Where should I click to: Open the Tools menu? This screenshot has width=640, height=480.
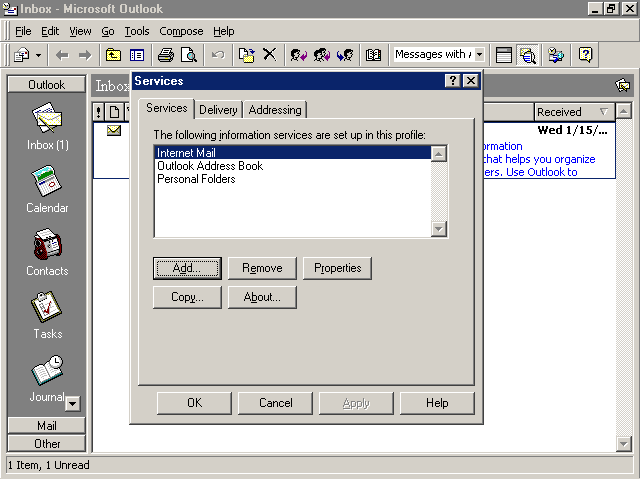(x=137, y=31)
